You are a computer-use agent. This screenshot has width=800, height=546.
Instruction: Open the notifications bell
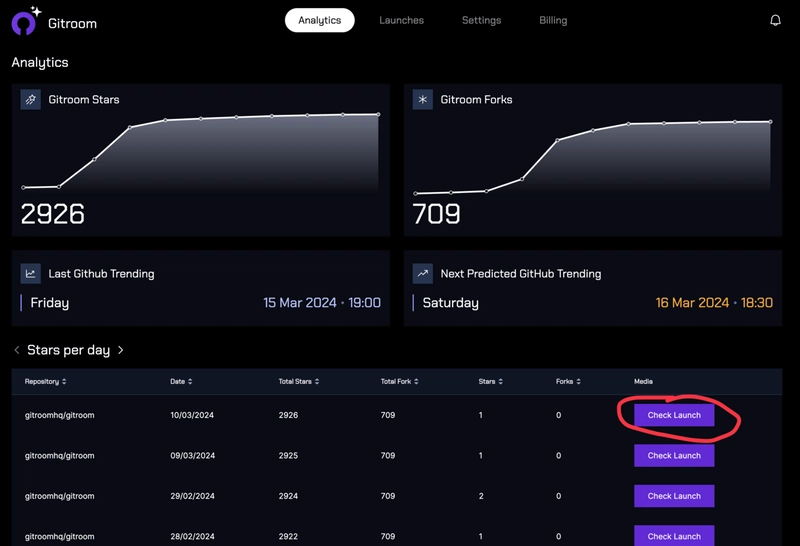775,20
